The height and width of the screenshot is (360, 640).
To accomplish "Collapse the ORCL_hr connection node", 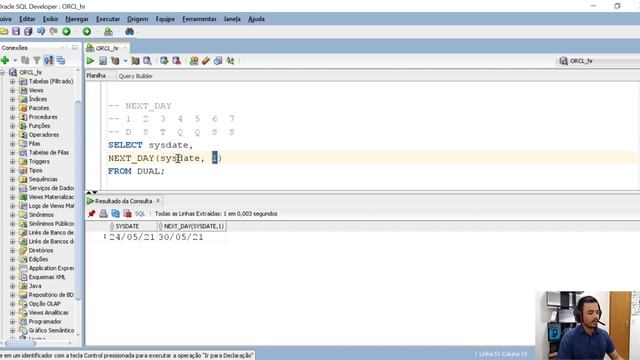I will coord(2,72).
